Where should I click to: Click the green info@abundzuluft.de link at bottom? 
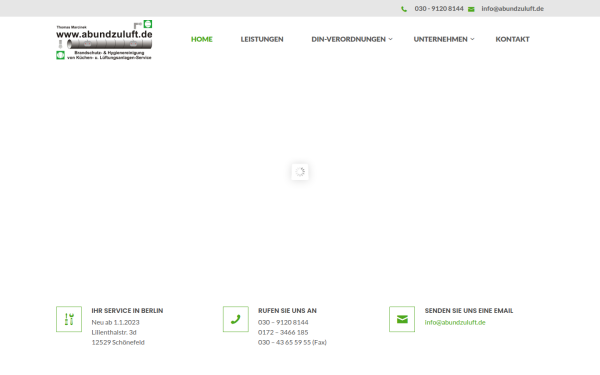455,322
